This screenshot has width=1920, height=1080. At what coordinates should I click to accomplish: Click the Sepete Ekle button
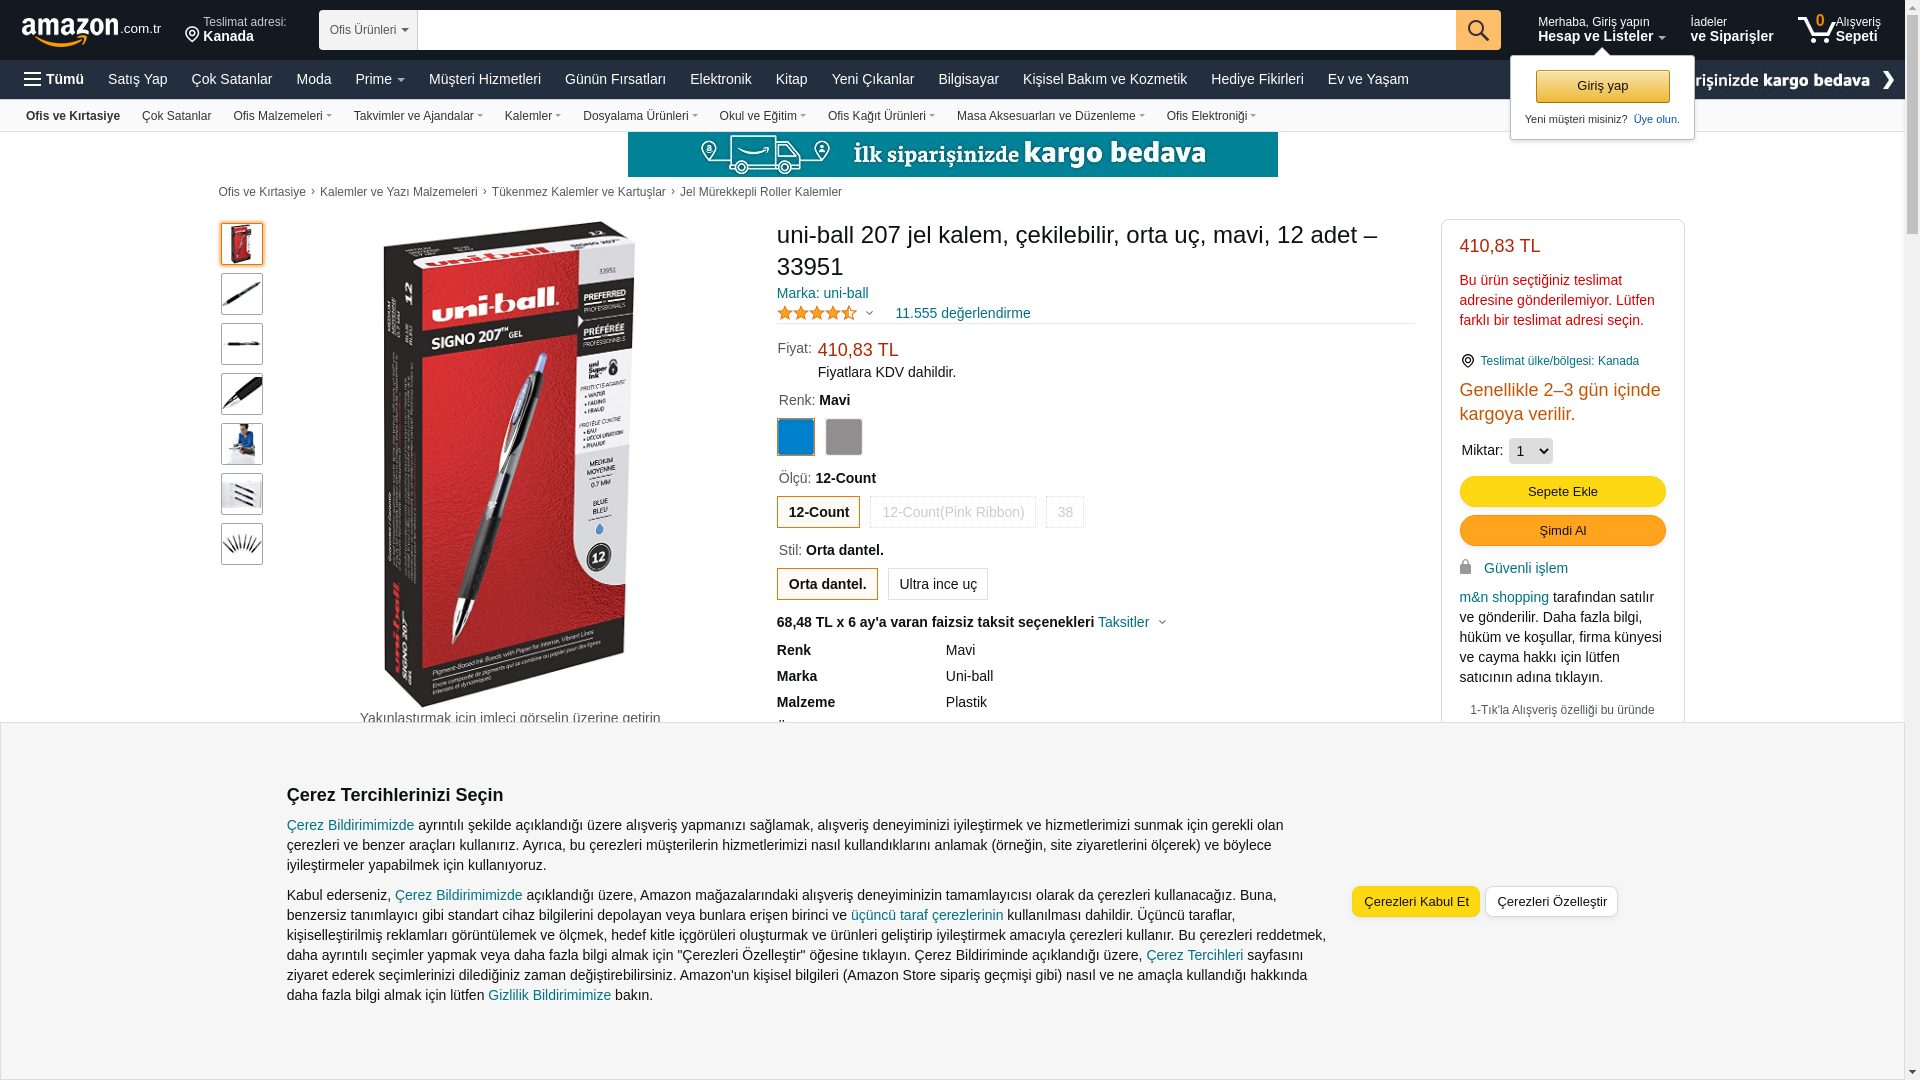1562,491
